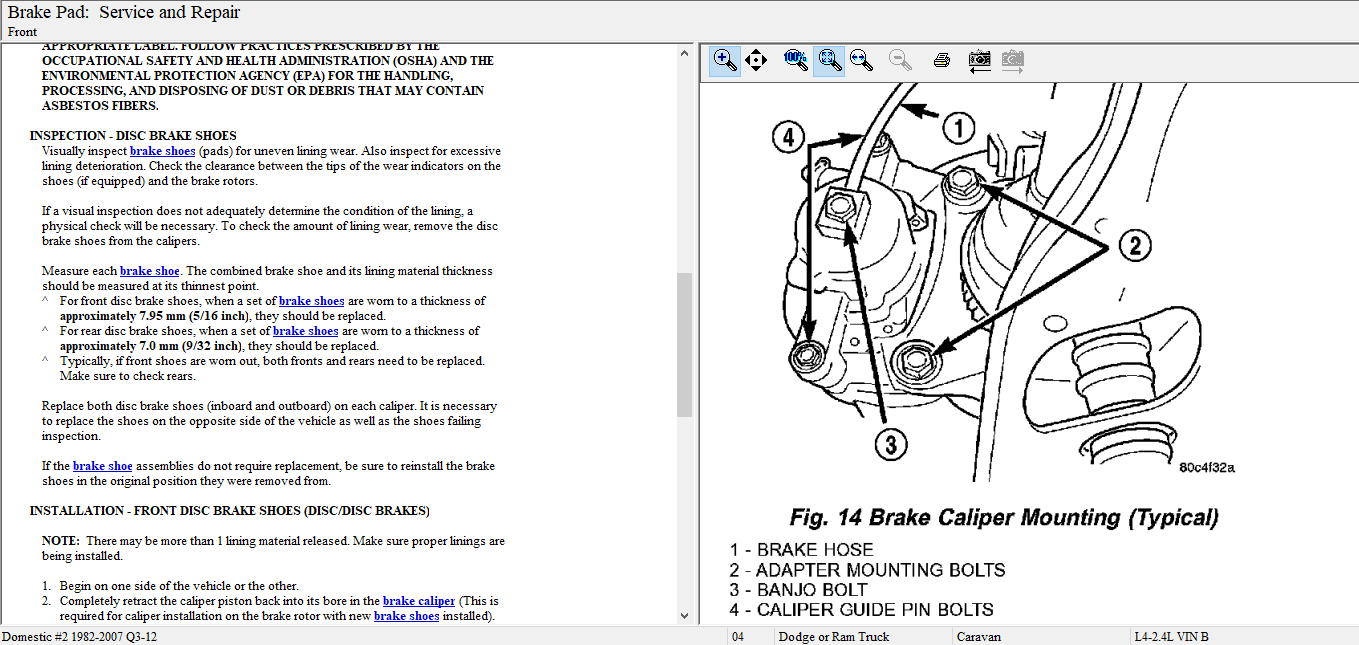The width and height of the screenshot is (1359, 645).
Task: Open 'brake shoe' link before 'assemblies'
Action: click(x=103, y=466)
